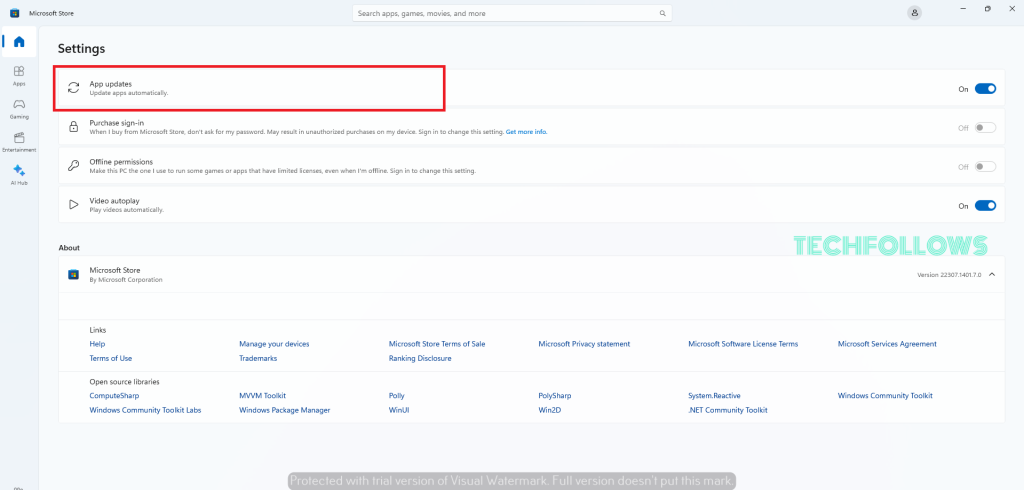
Task: Open the System.Reactive link
Action: tap(714, 396)
